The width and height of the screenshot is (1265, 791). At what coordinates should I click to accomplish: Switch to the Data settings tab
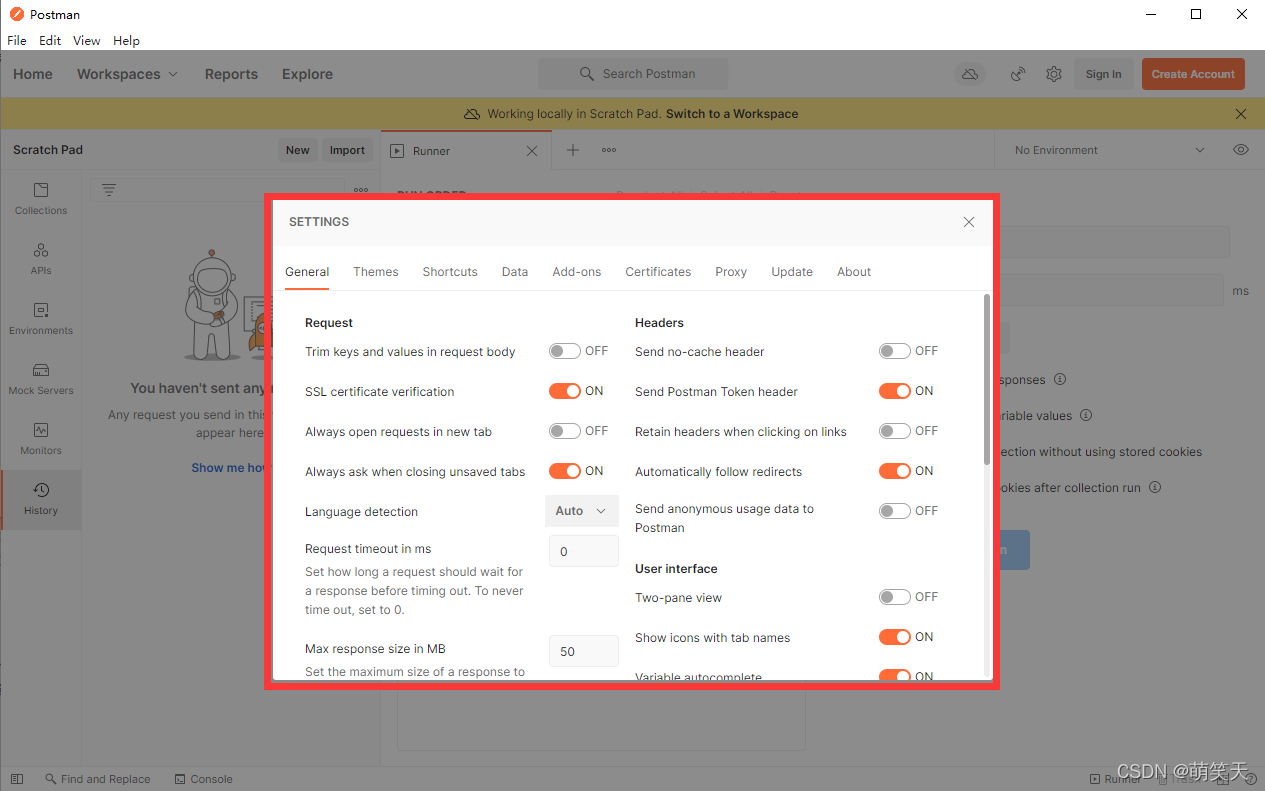515,272
